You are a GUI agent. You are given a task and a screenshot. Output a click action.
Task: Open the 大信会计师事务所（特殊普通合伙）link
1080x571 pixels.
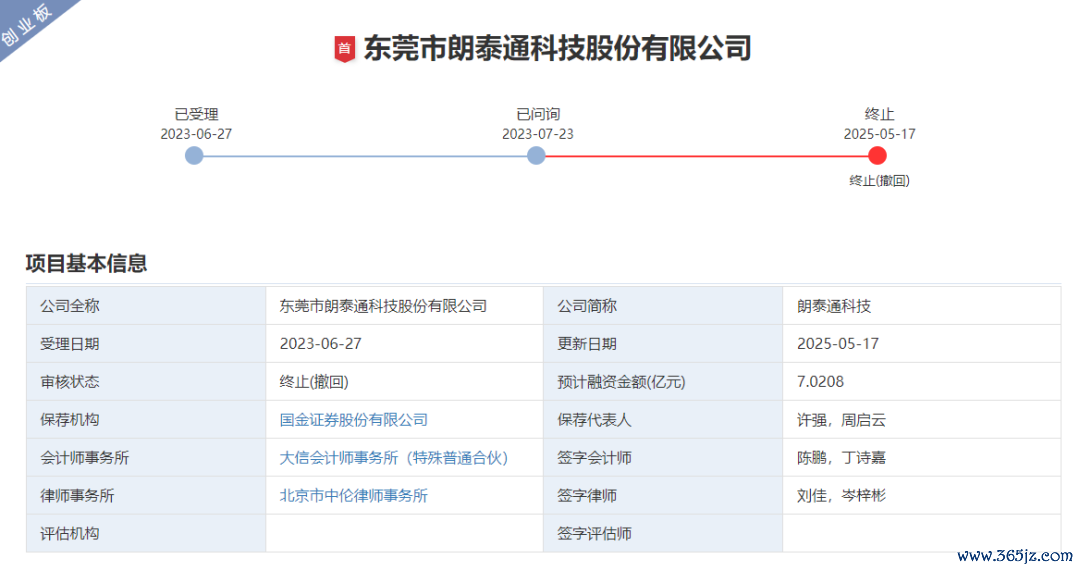tap(393, 457)
